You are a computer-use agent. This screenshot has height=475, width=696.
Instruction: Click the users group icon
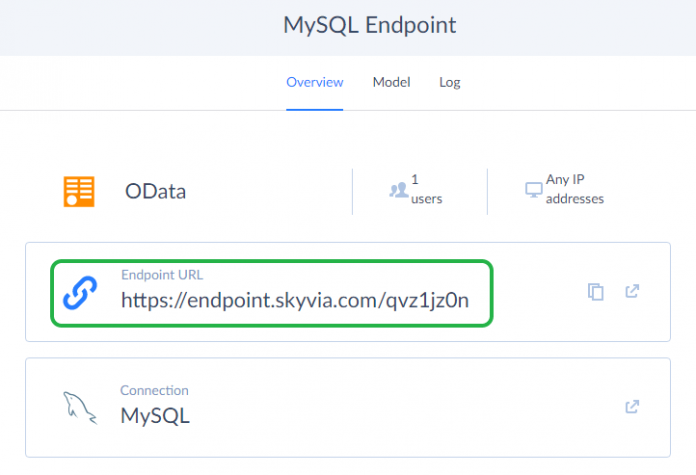click(398, 189)
